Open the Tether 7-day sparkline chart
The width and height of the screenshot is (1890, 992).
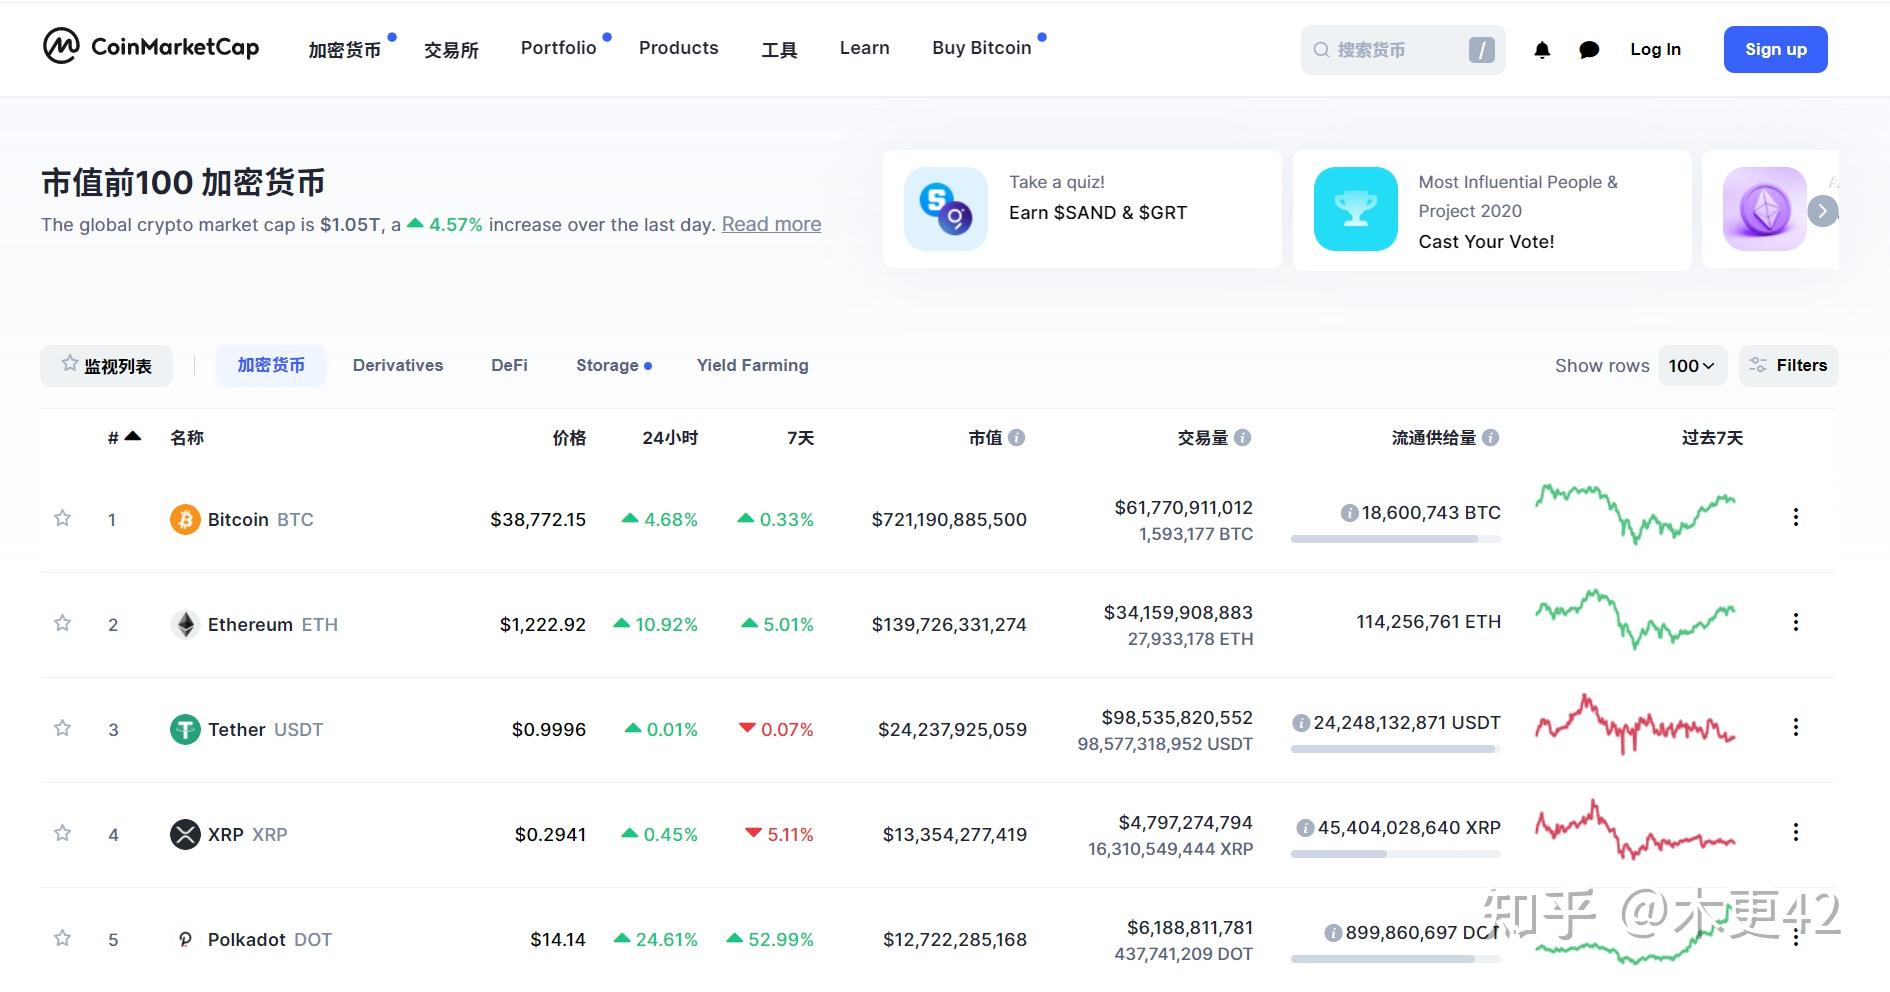click(1635, 724)
